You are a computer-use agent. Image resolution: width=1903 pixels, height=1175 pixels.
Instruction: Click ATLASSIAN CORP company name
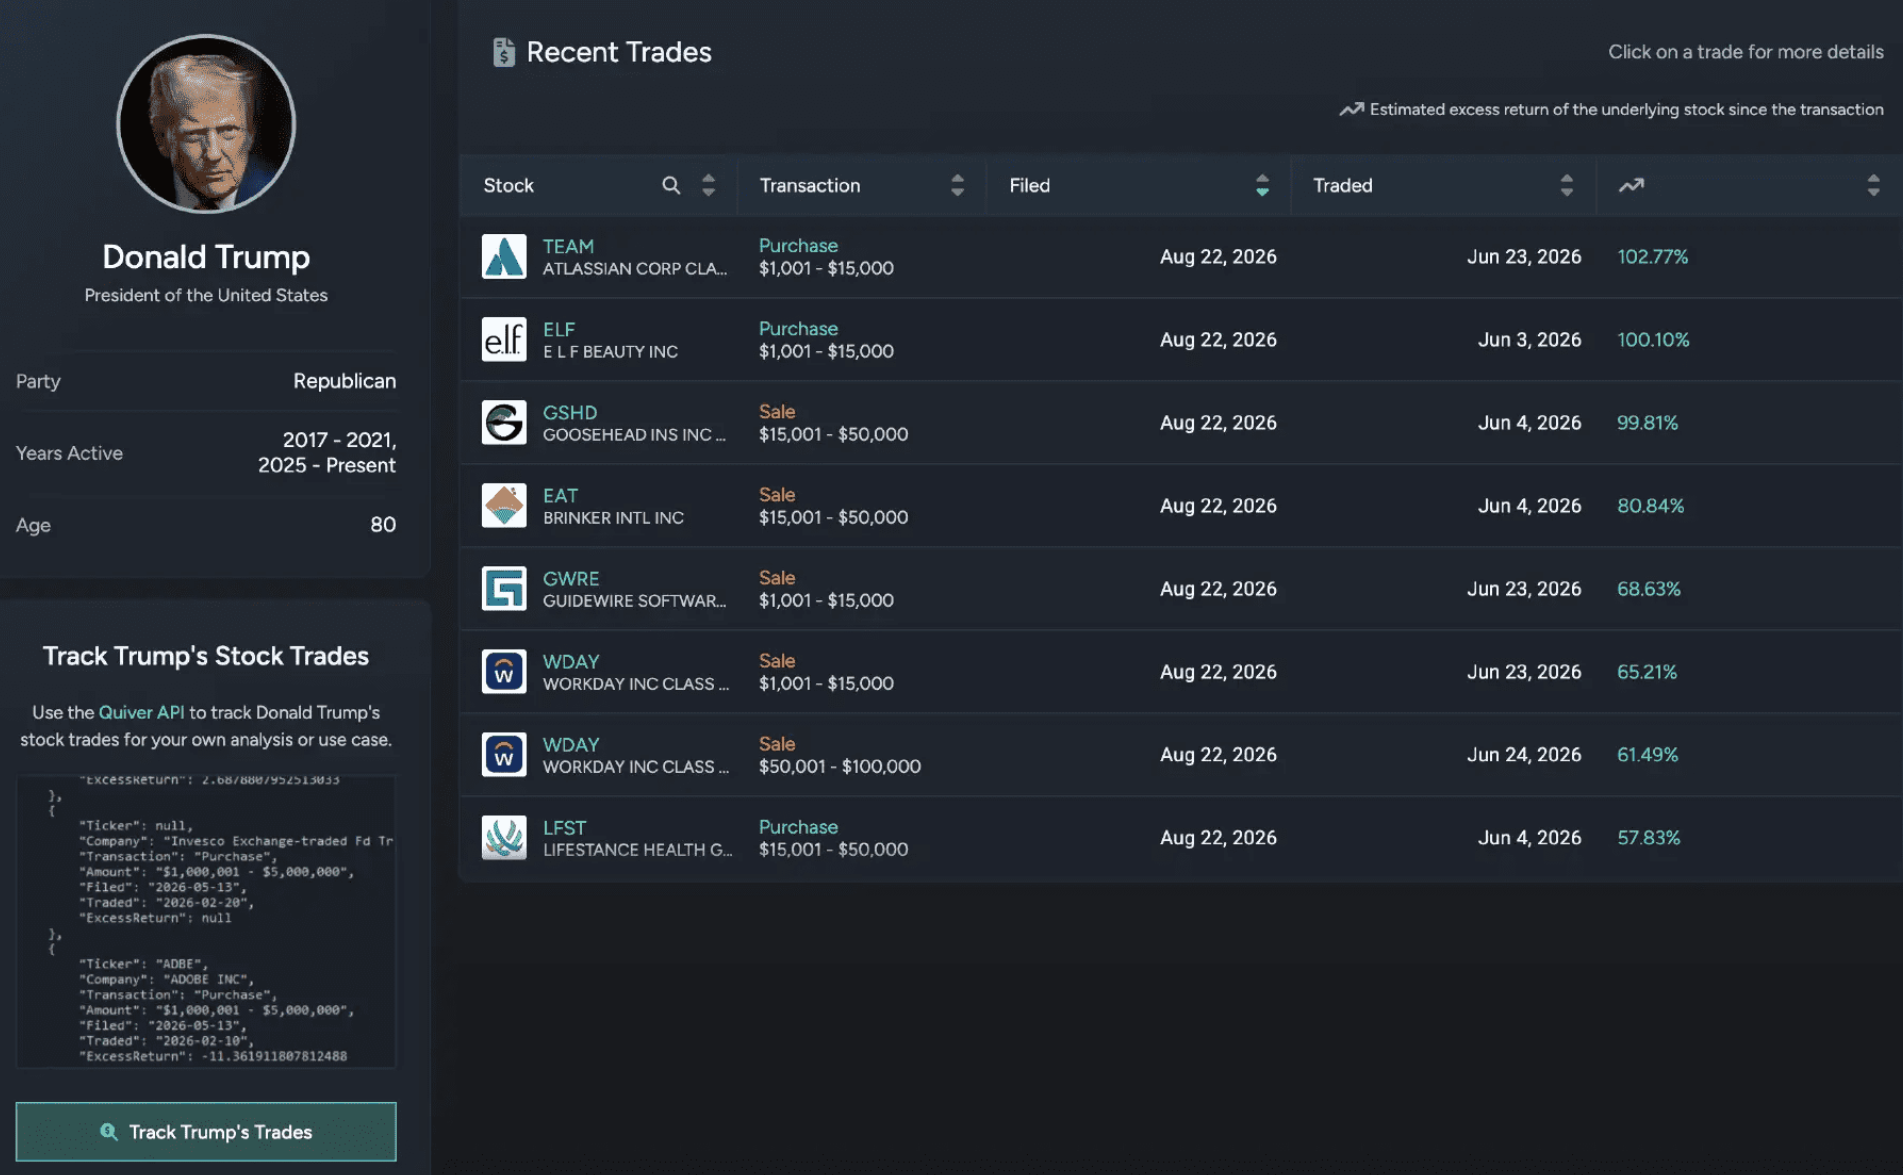(x=634, y=268)
